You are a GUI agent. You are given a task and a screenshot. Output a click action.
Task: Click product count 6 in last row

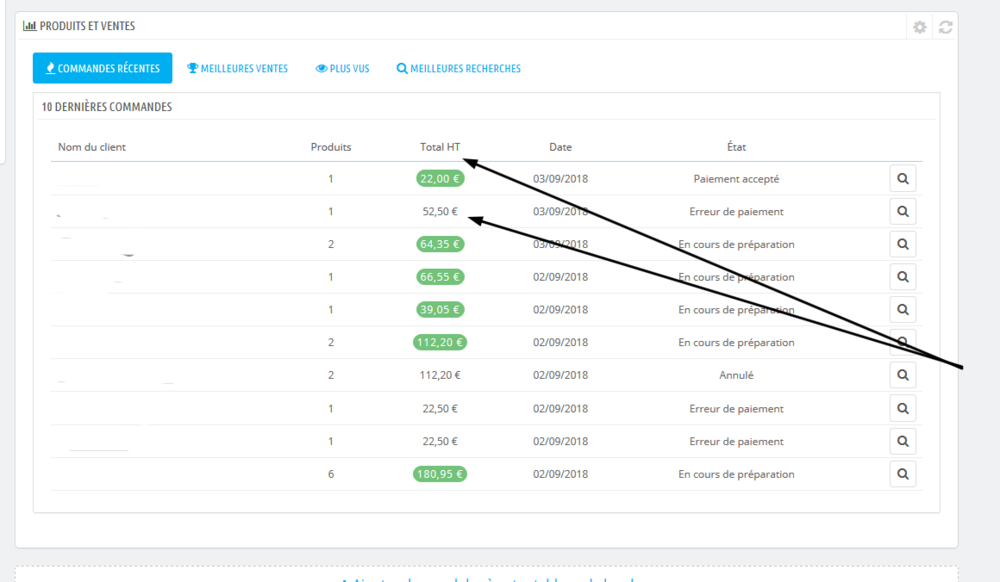pyautogui.click(x=331, y=474)
